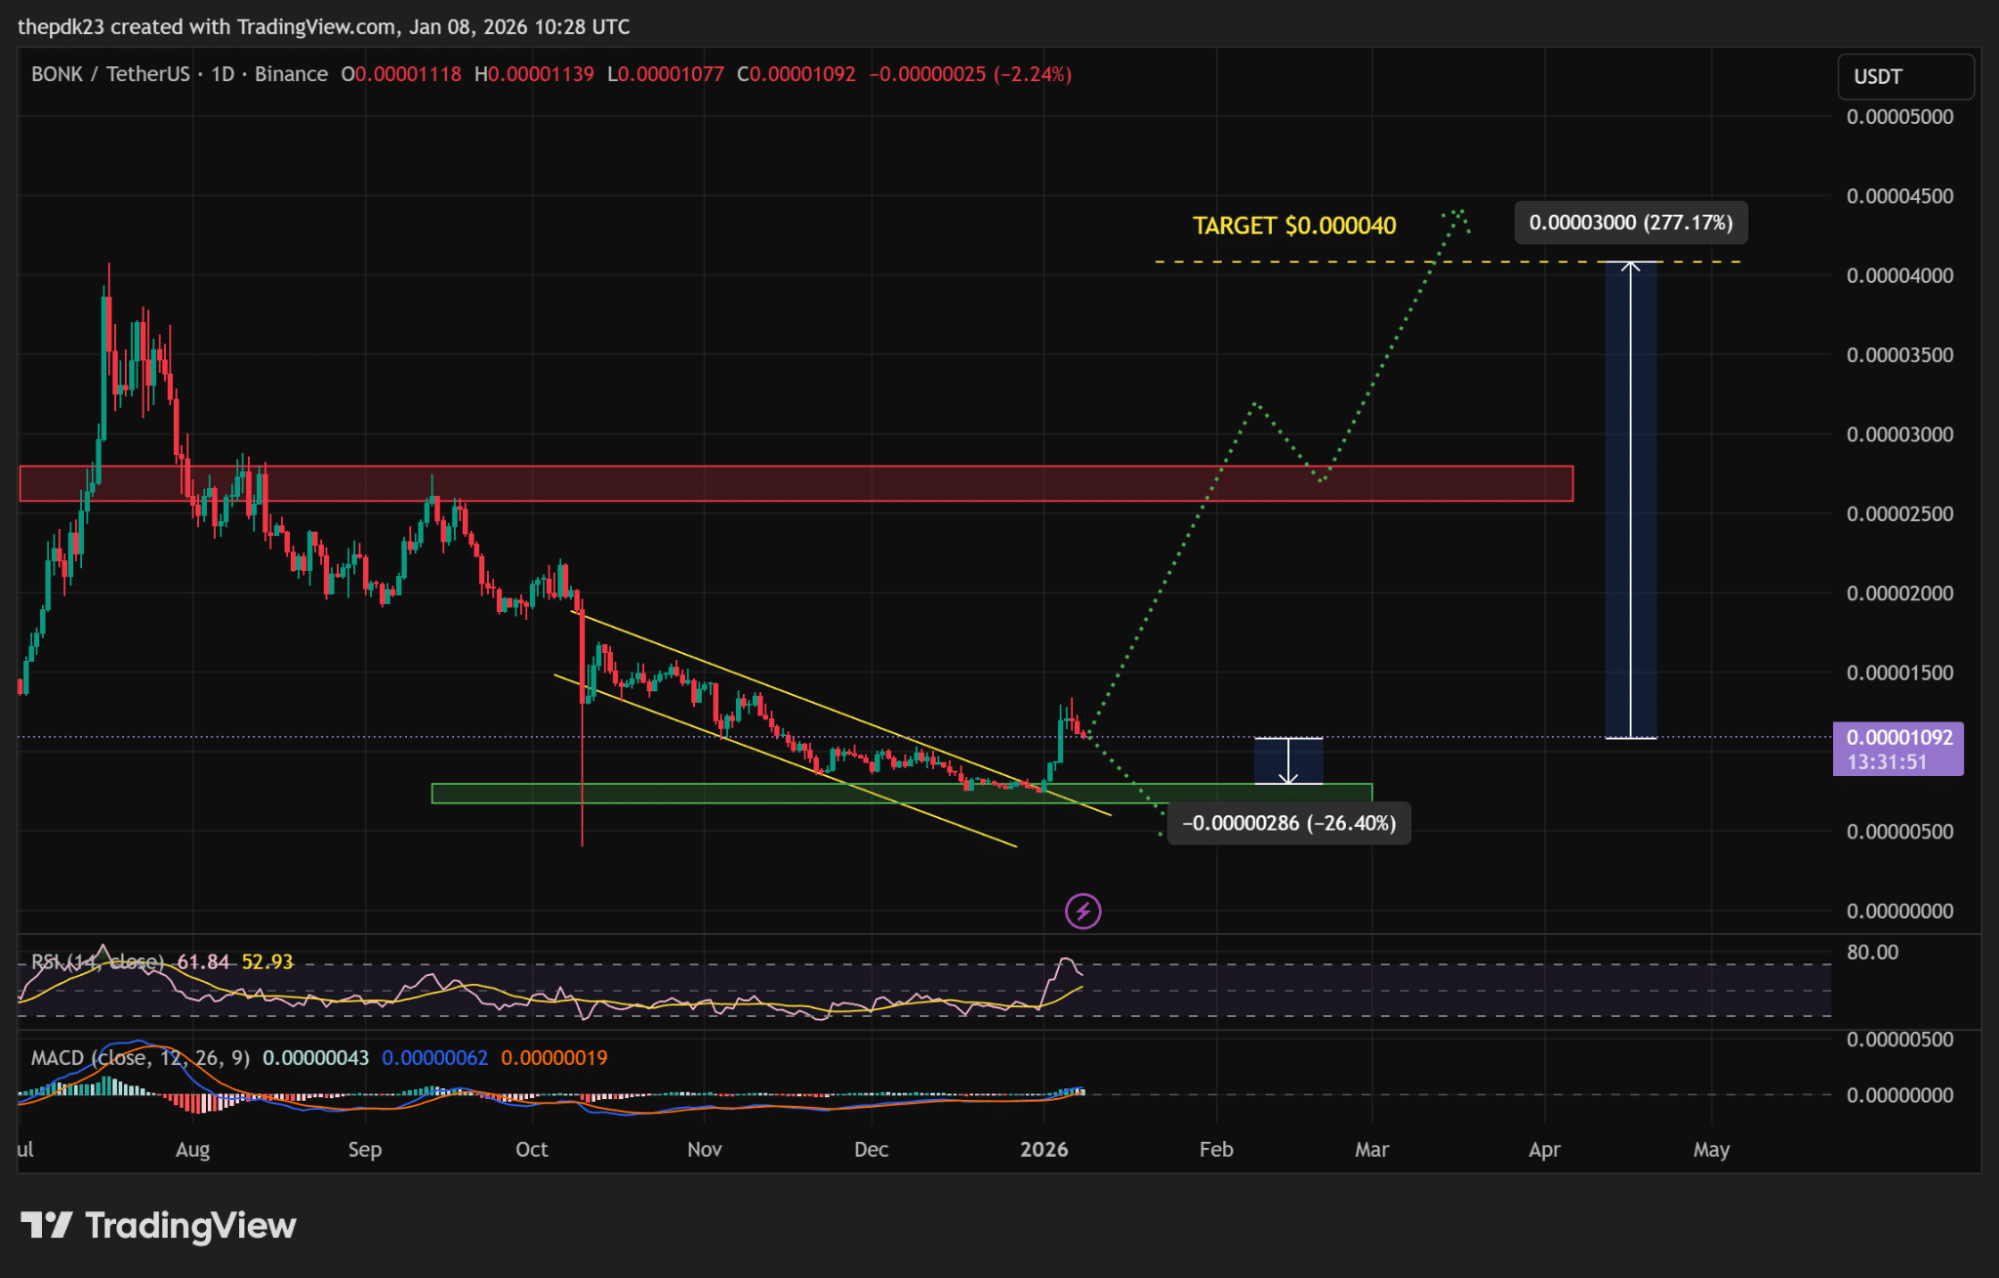1999x1278 pixels.
Task: Click the 0.00004000 price scale label
Action: [x=1899, y=276]
